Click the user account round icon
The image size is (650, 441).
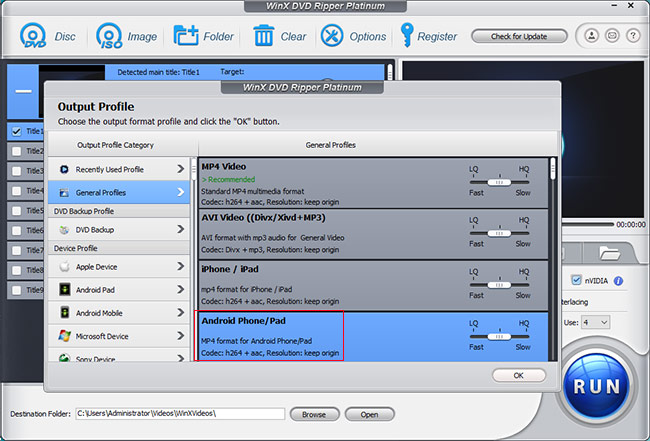[x=592, y=36]
